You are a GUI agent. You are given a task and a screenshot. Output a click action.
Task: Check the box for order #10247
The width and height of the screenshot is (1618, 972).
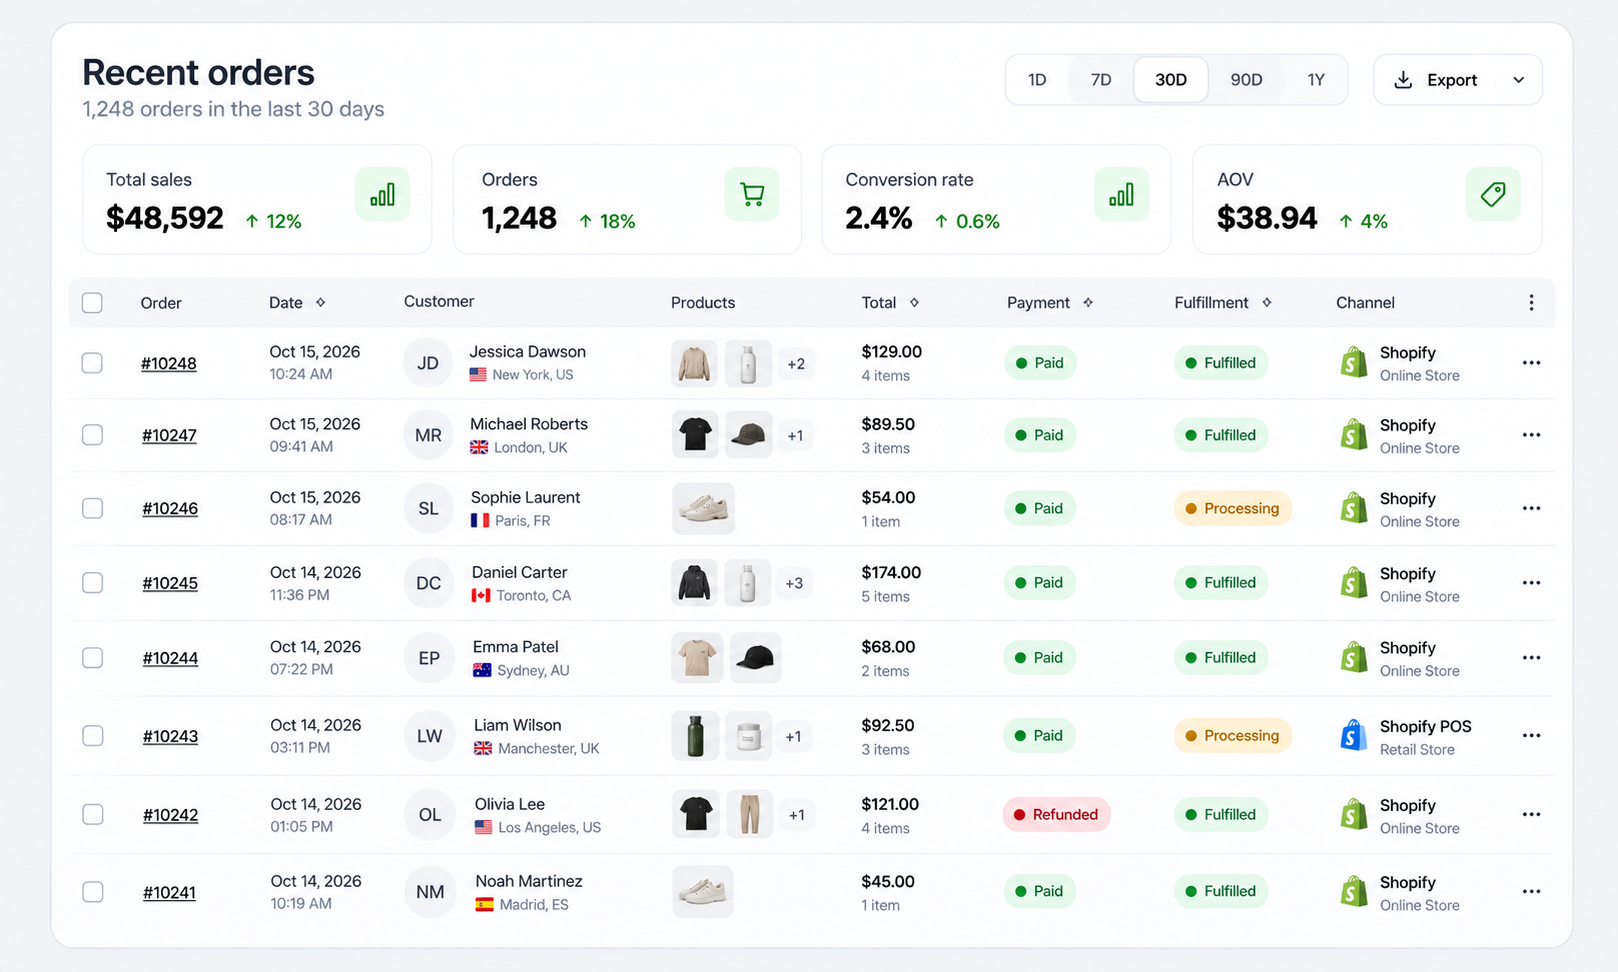pos(92,435)
